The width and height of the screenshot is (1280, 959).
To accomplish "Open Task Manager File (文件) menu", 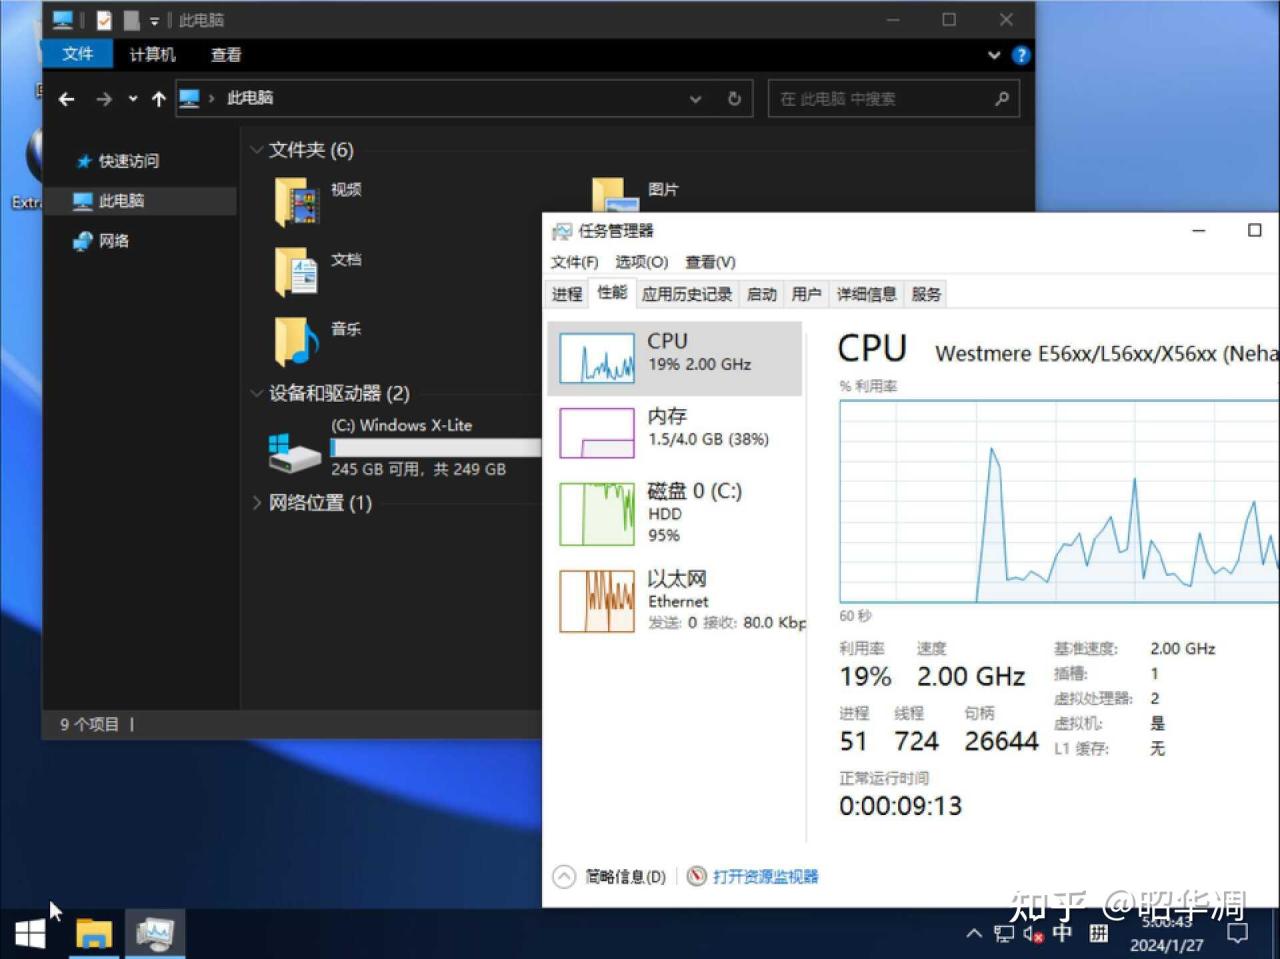I will (x=574, y=262).
